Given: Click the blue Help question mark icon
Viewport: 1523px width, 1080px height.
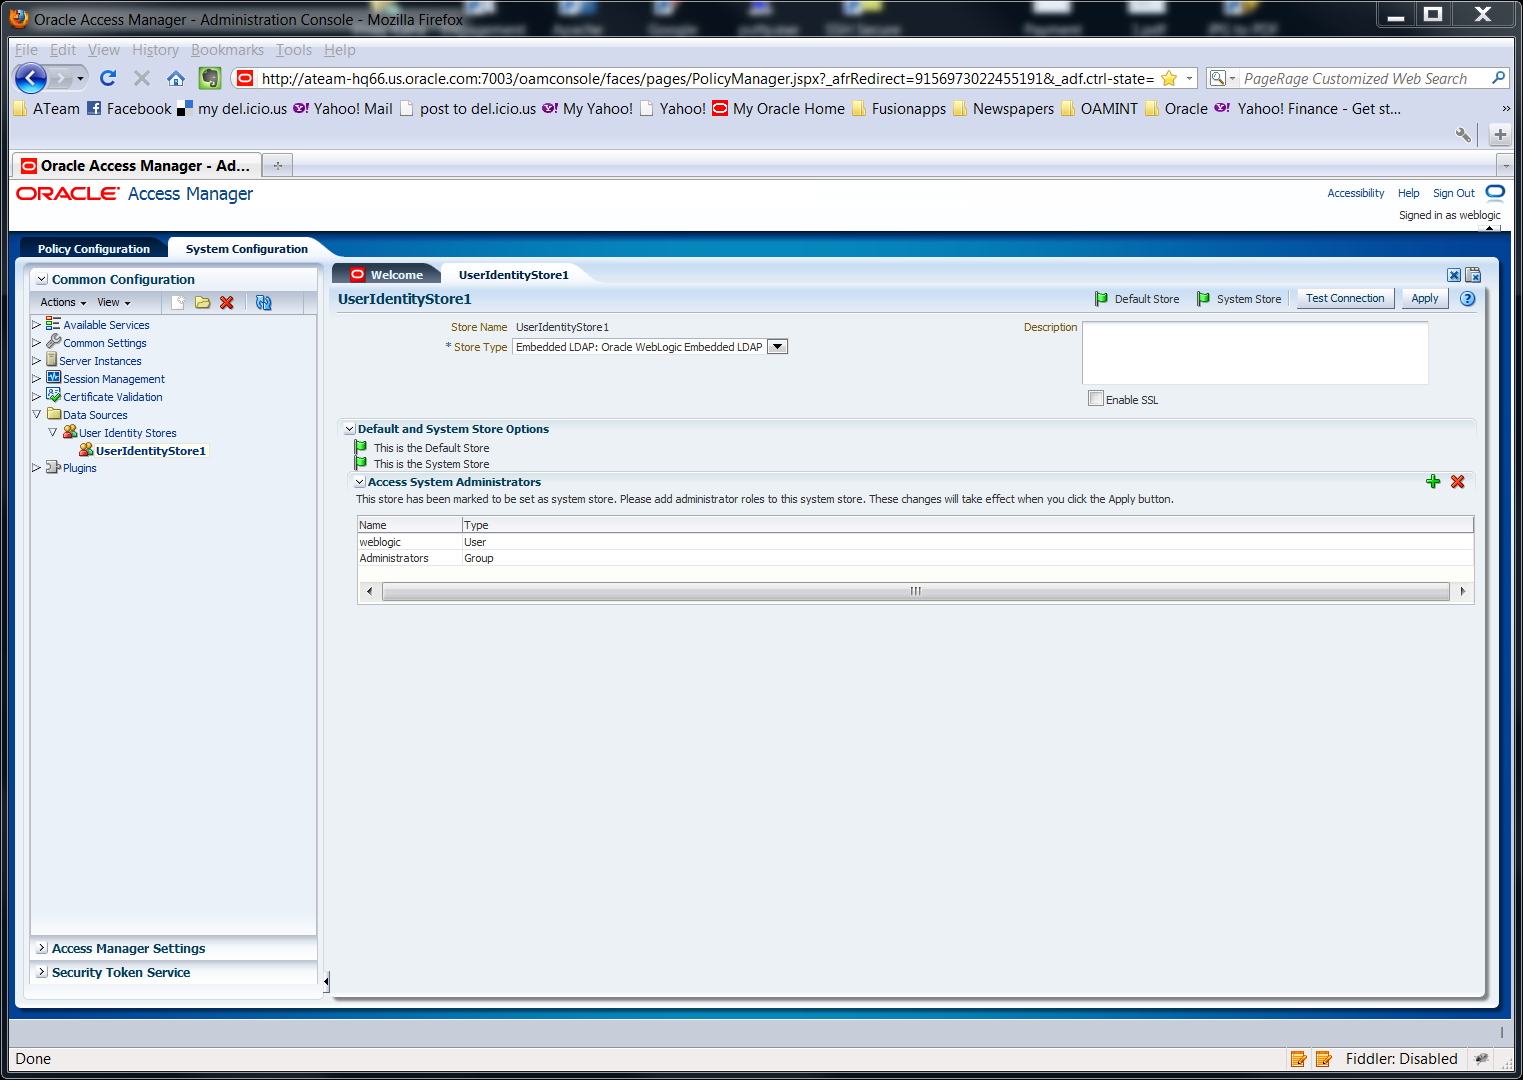Looking at the screenshot, I should point(1468,299).
